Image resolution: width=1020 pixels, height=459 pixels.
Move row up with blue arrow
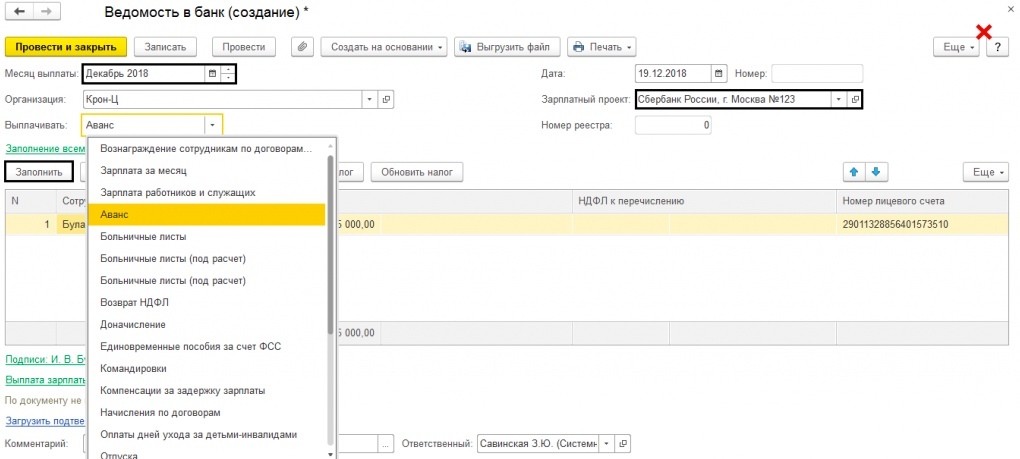coord(853,172)
